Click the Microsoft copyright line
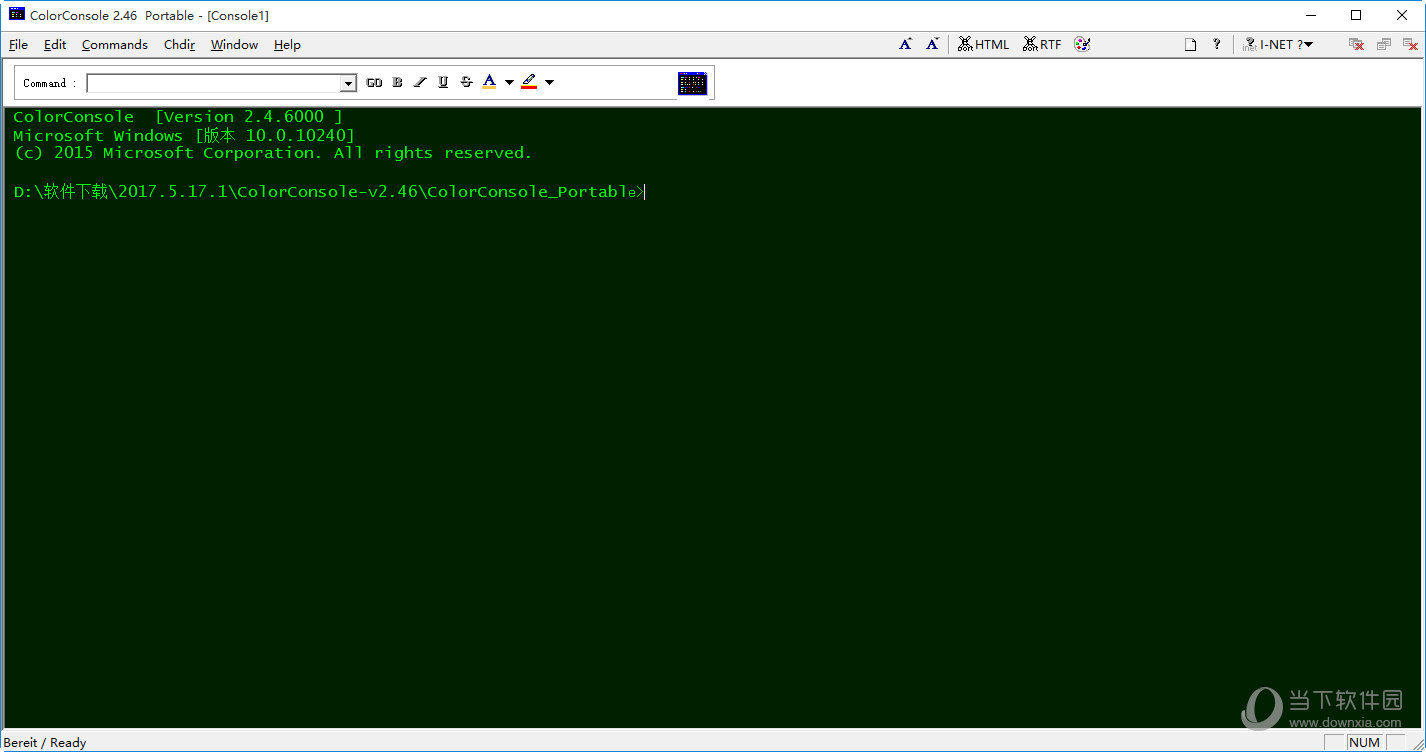 pos(273,153)
